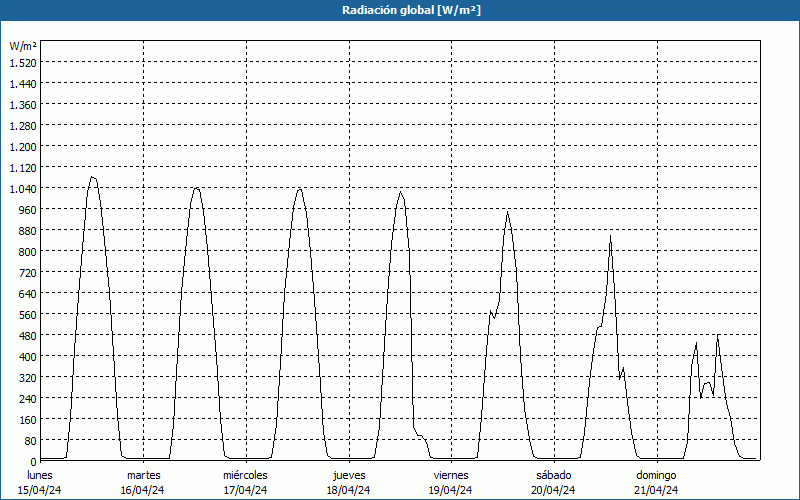The image size is (800, 500).
Task: Select the 1.280 y-axis value
Action: pyautogui.click(x=23, y=126)
